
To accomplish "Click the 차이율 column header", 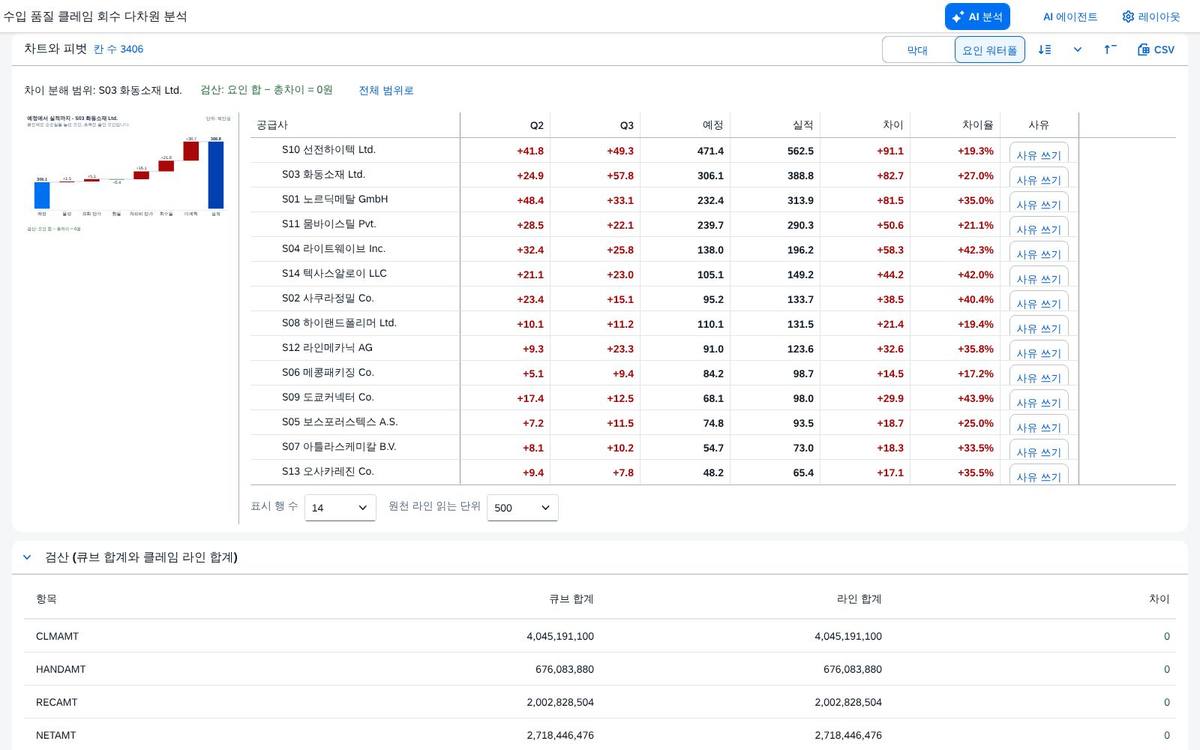I will [955, 125].
